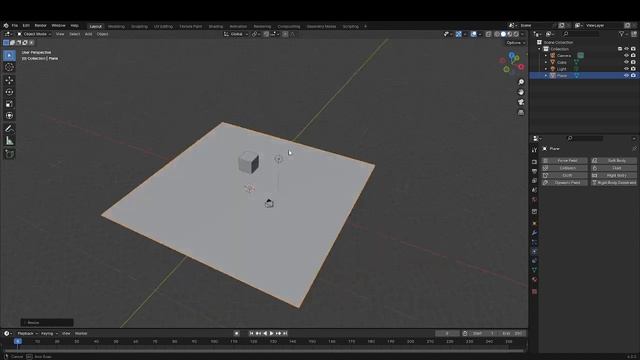Viewport: 640px width, 360px height.
Task: Open the Playback dropdown in timeline
Action: click(27, 333)
